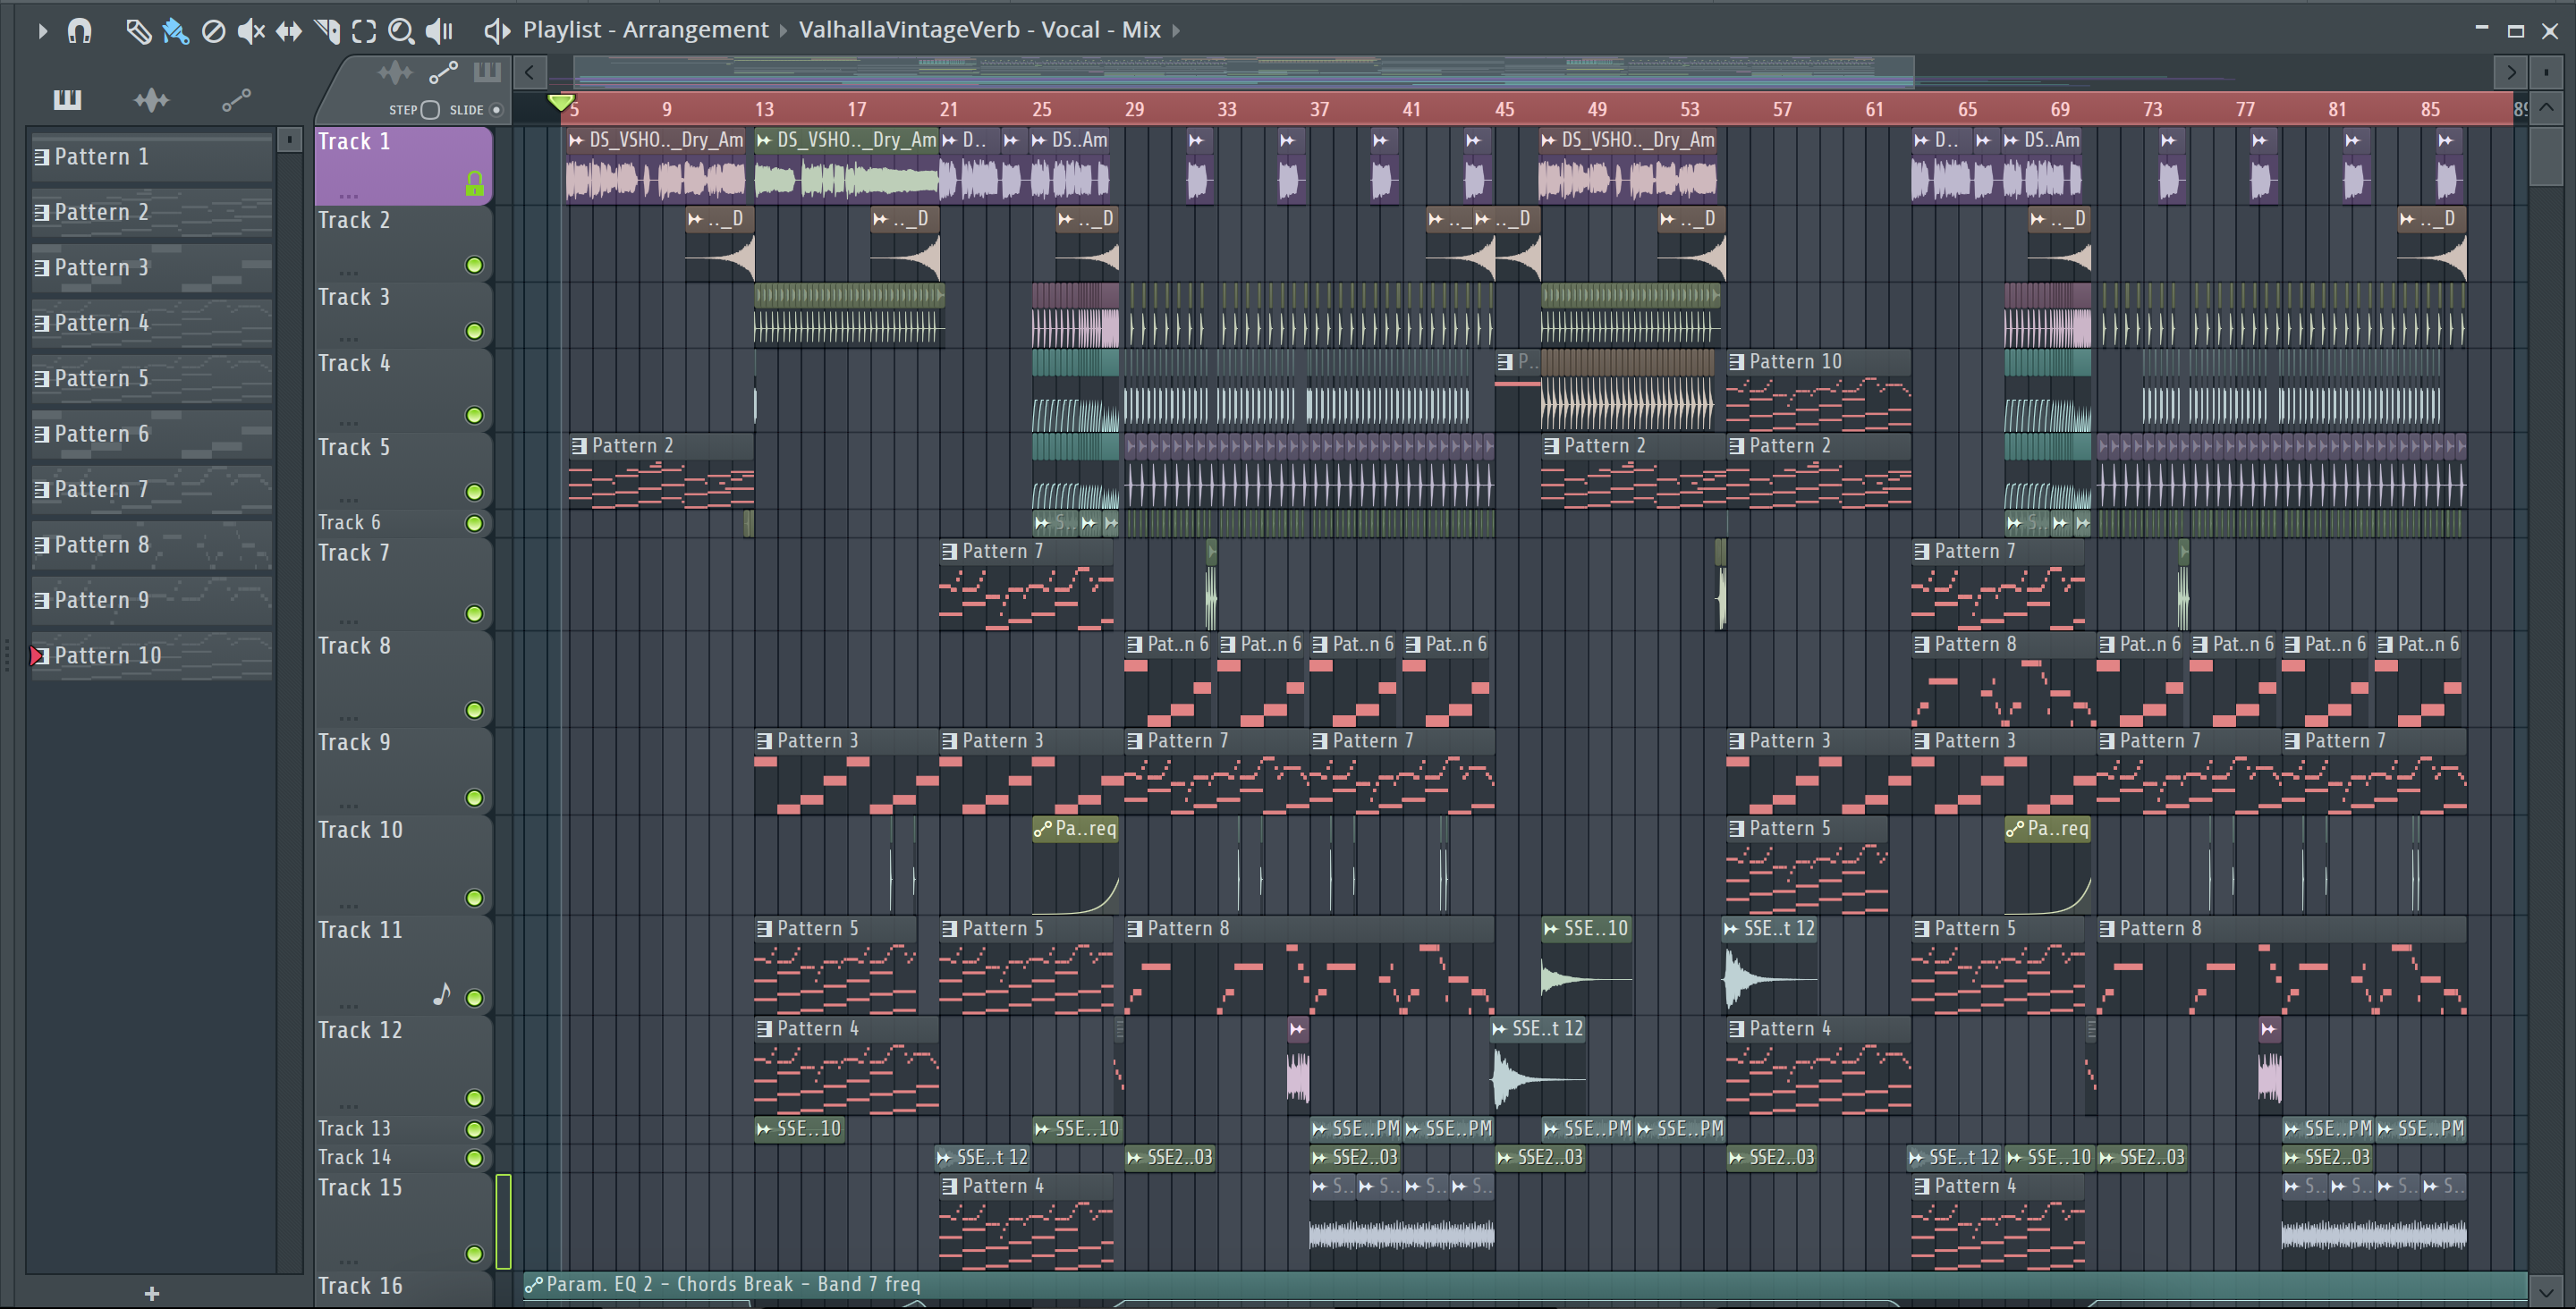Viewport: 2576px width, 1309px height.
Task: Move the playlist overview to the right with the arrow
Action: tap(2511, 72)
